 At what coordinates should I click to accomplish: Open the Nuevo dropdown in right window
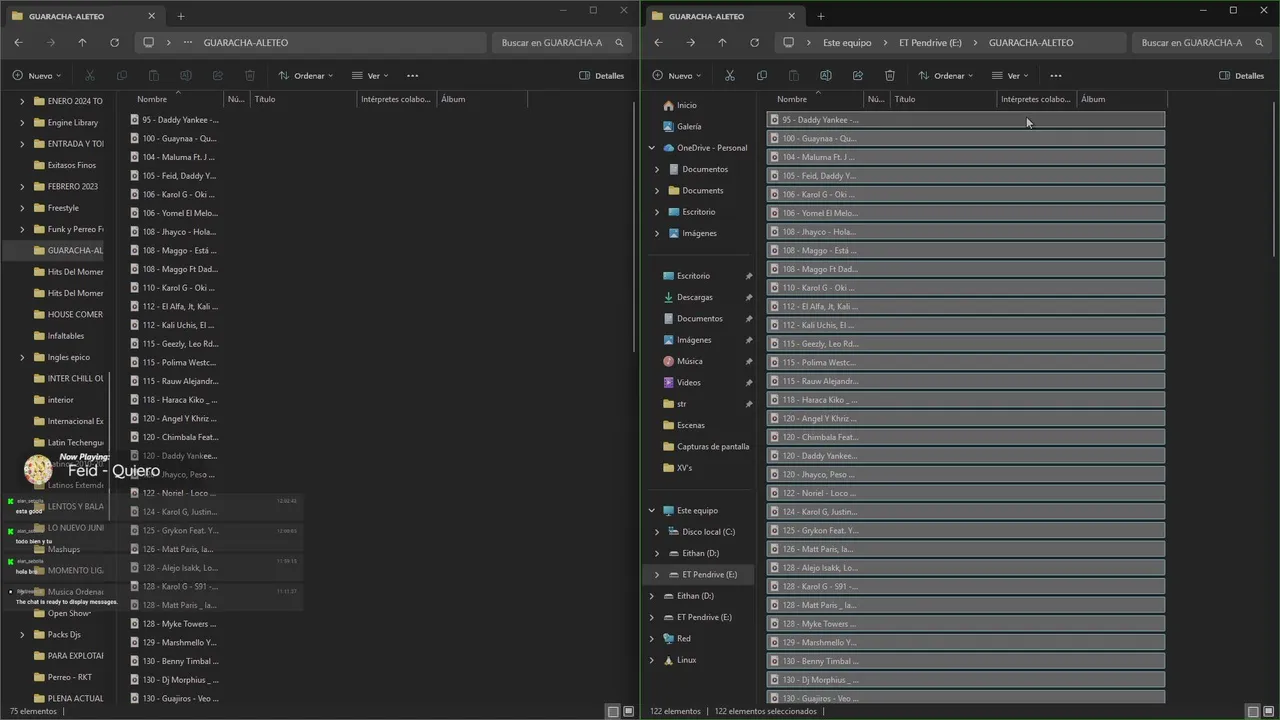[676, 75]
